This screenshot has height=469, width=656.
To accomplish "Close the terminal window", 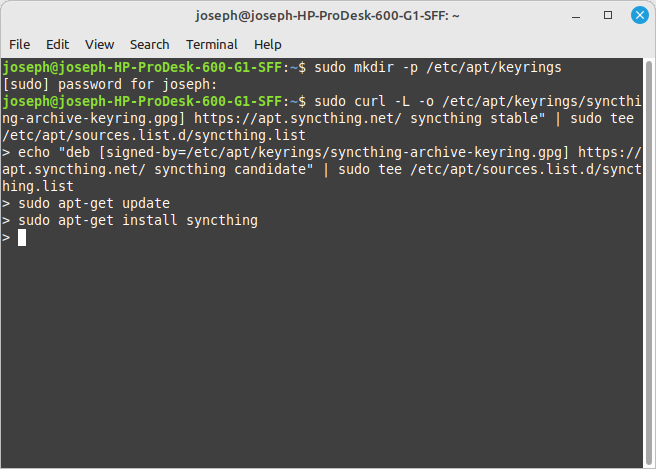I will coord(640,15).
